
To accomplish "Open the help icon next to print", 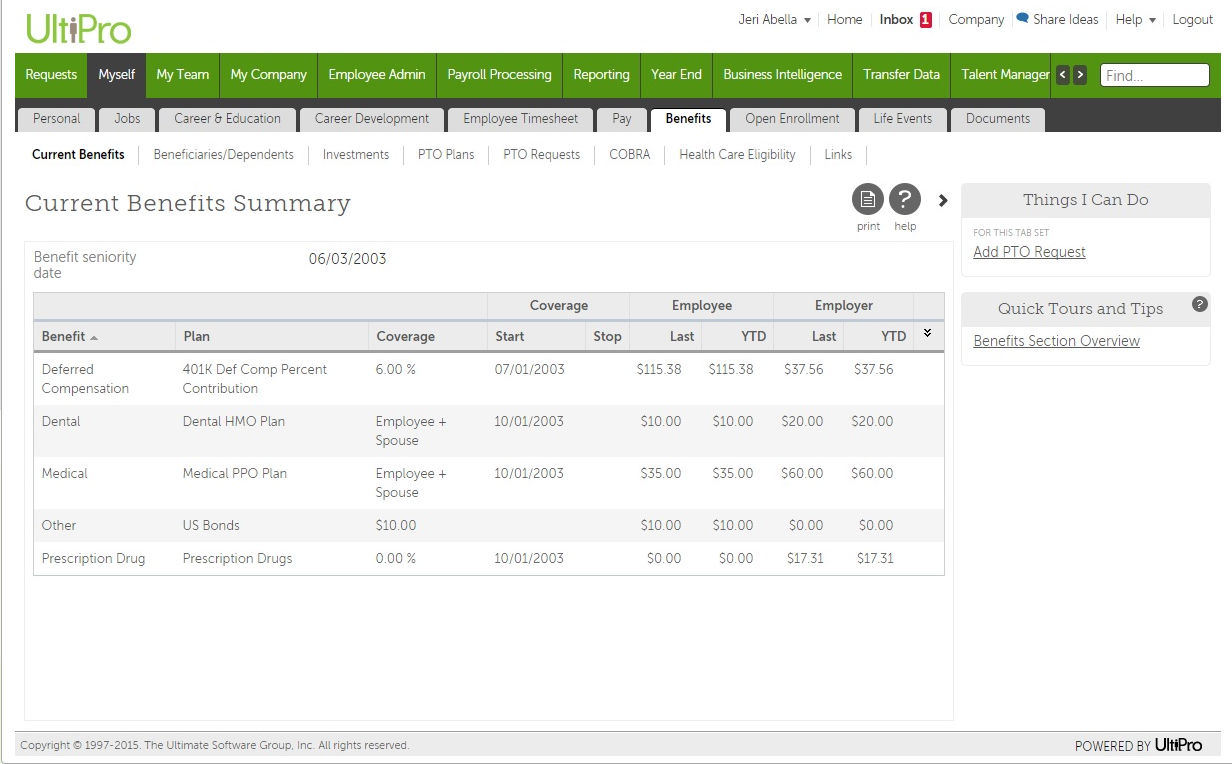I will [x=904, y=200].
